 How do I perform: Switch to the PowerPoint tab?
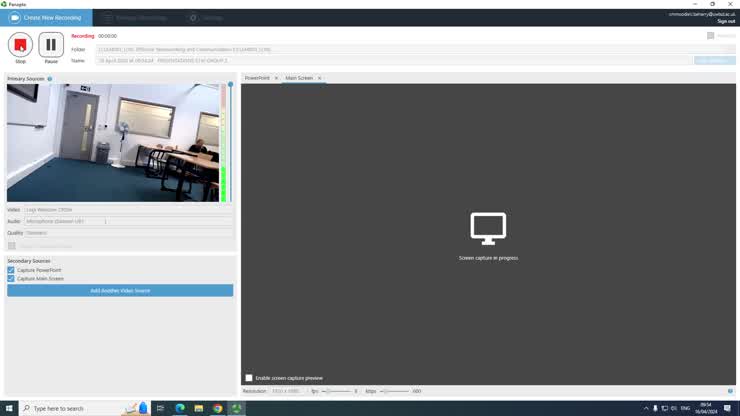257,78
